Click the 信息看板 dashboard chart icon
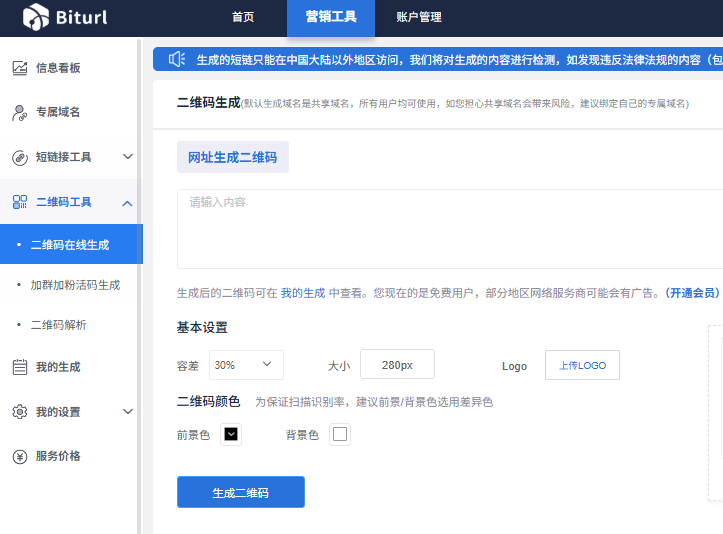 click(x=20, y=68)
